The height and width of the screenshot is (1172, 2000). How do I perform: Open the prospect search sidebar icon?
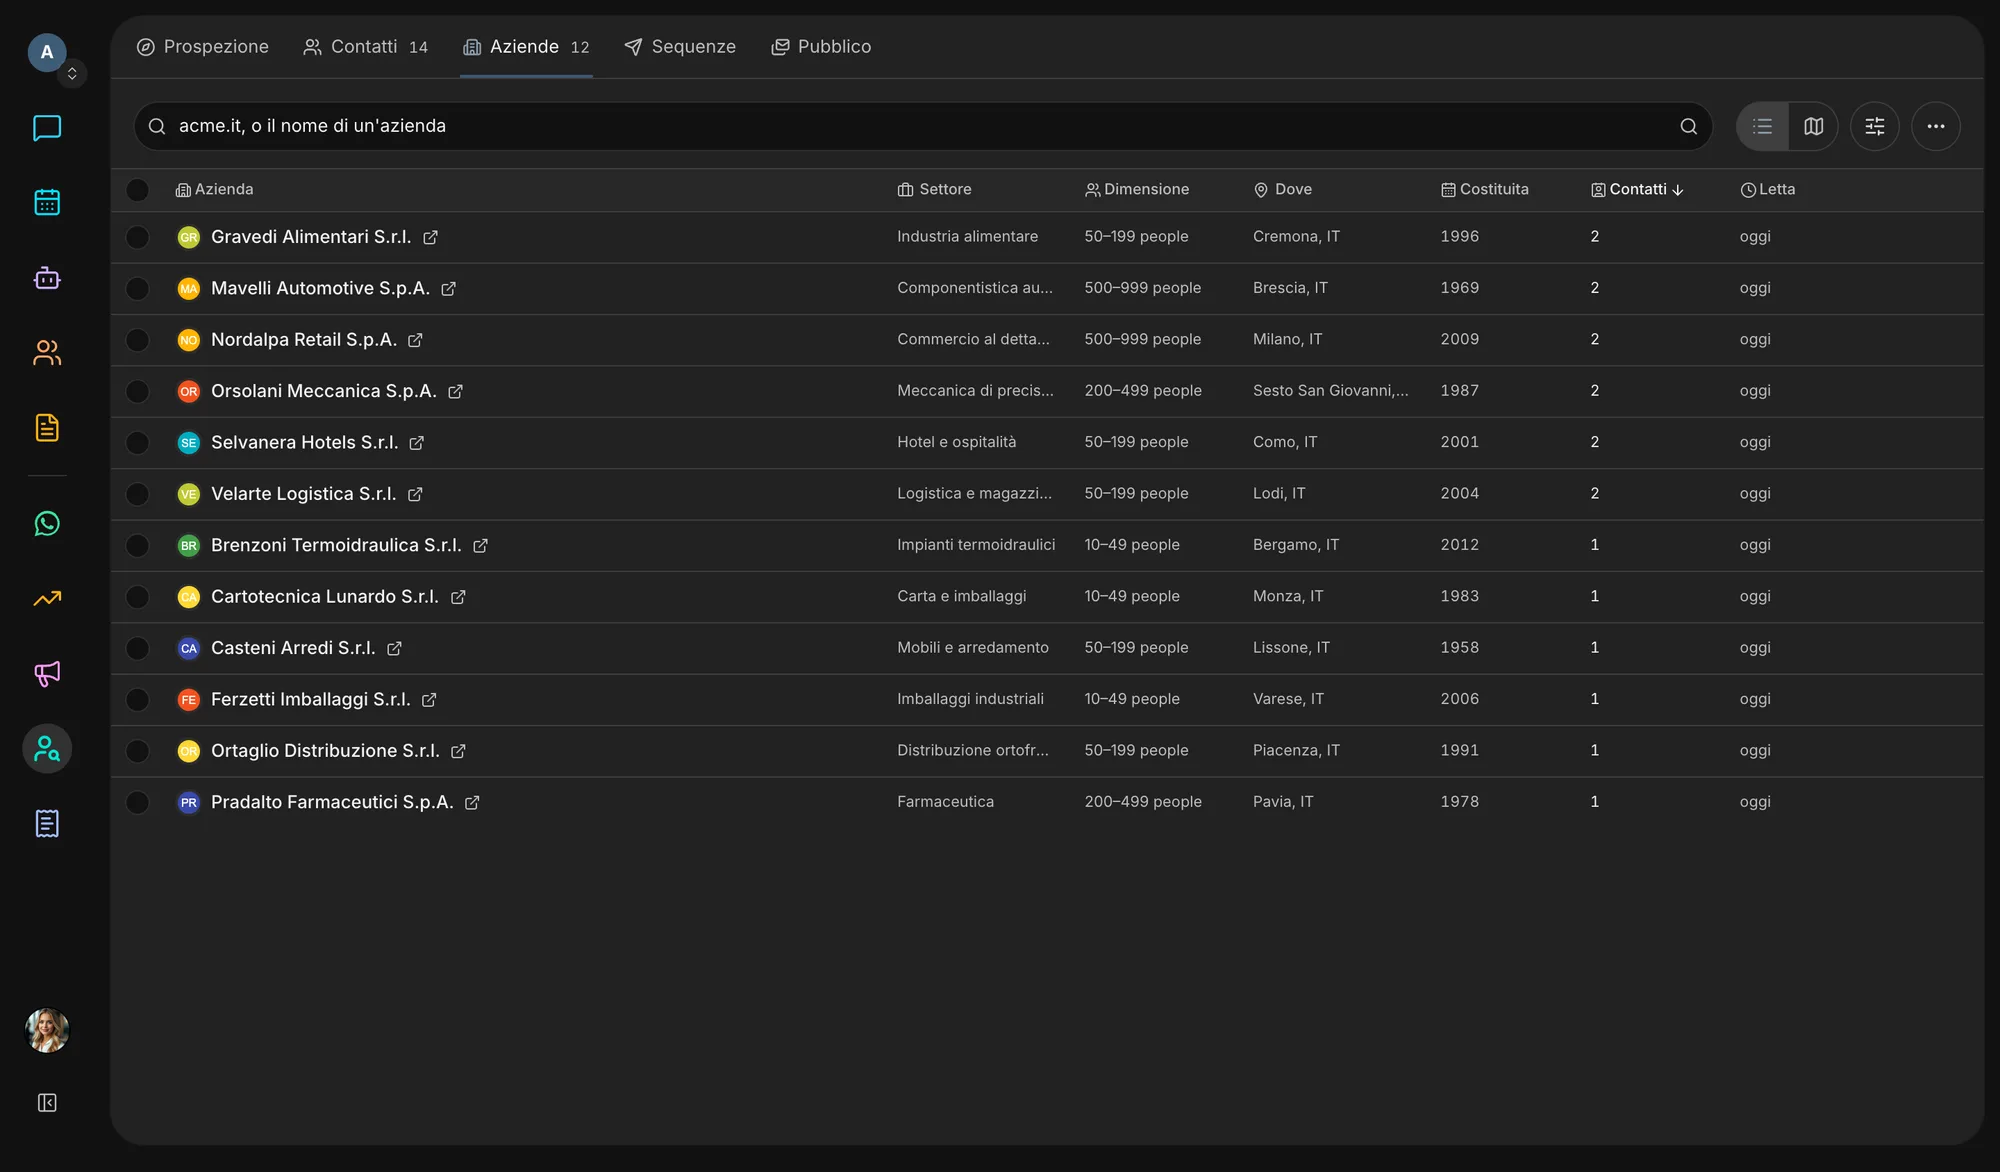pyautogui.click(x=47, y=748)
